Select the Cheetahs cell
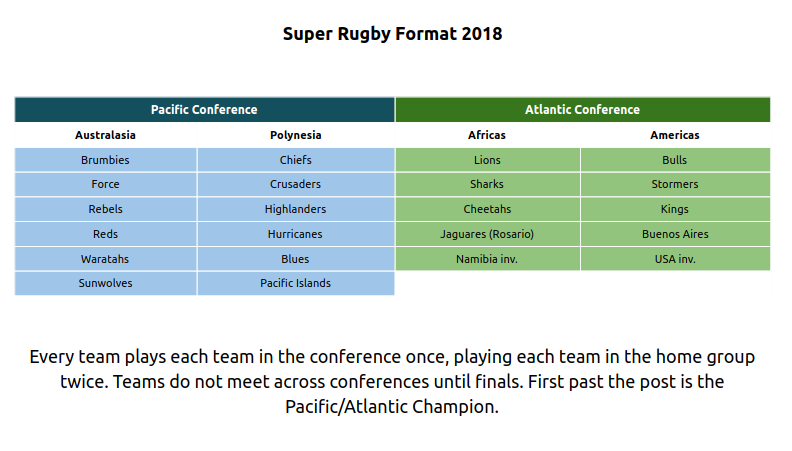The height and width of the screenshot is (451, 792). [487, 209]
